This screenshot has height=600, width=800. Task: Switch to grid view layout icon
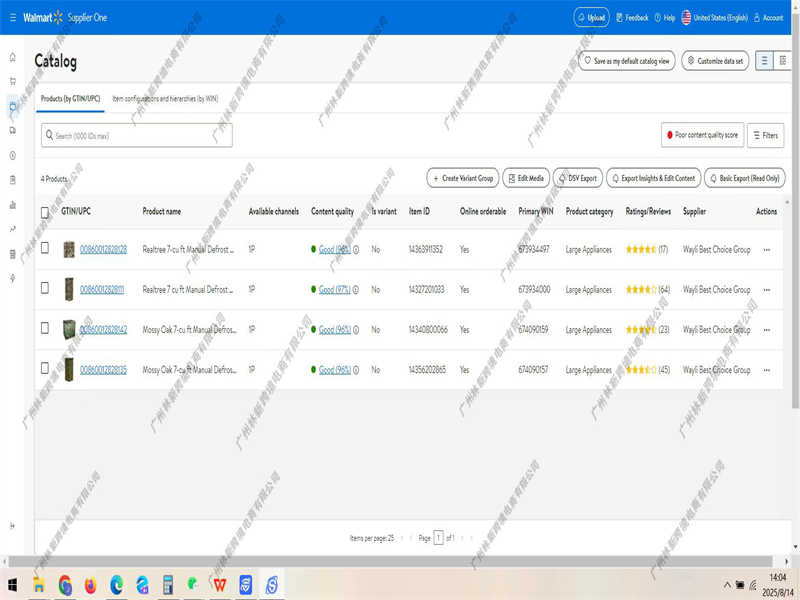click(782, 61)
